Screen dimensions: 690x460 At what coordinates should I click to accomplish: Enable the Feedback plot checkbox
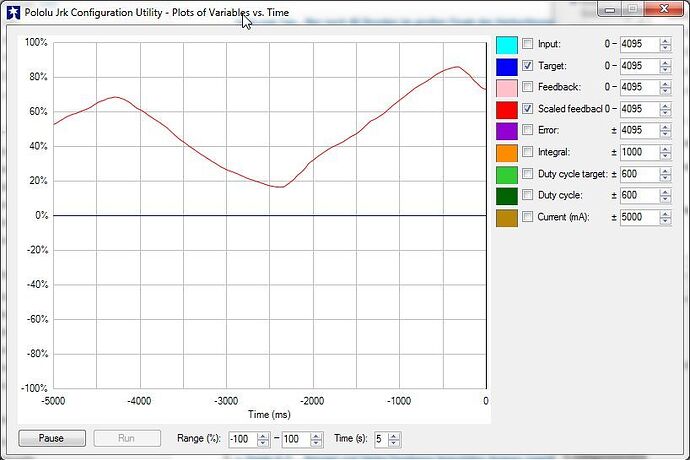527,88
